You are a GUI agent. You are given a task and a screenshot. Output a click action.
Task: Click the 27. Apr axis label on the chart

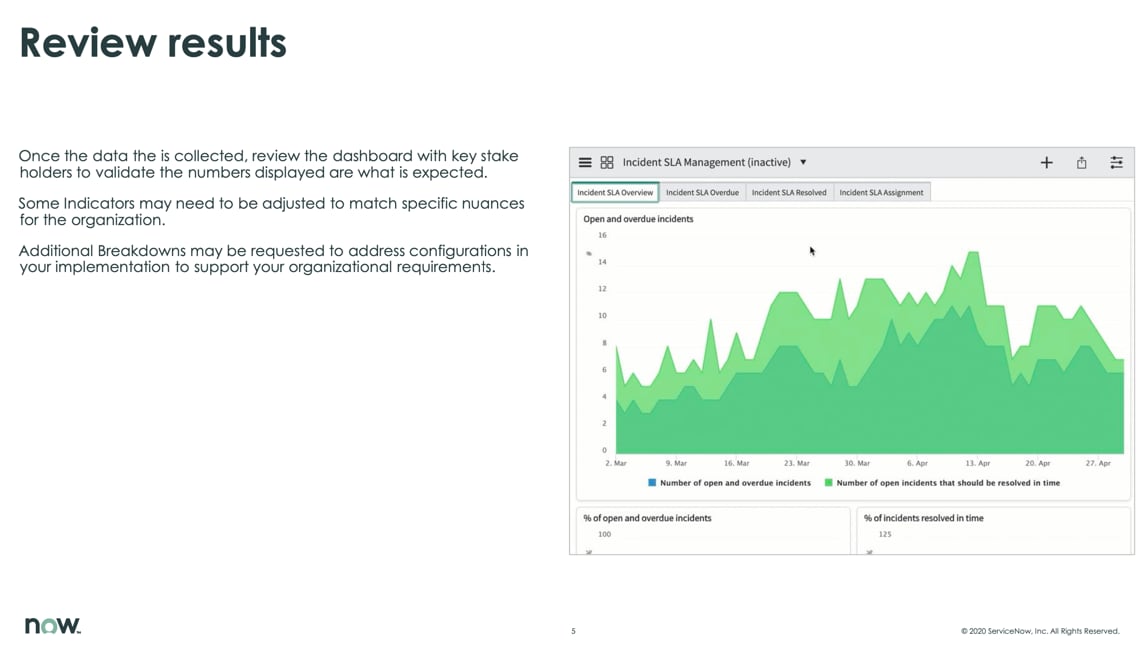(1099, 463)
